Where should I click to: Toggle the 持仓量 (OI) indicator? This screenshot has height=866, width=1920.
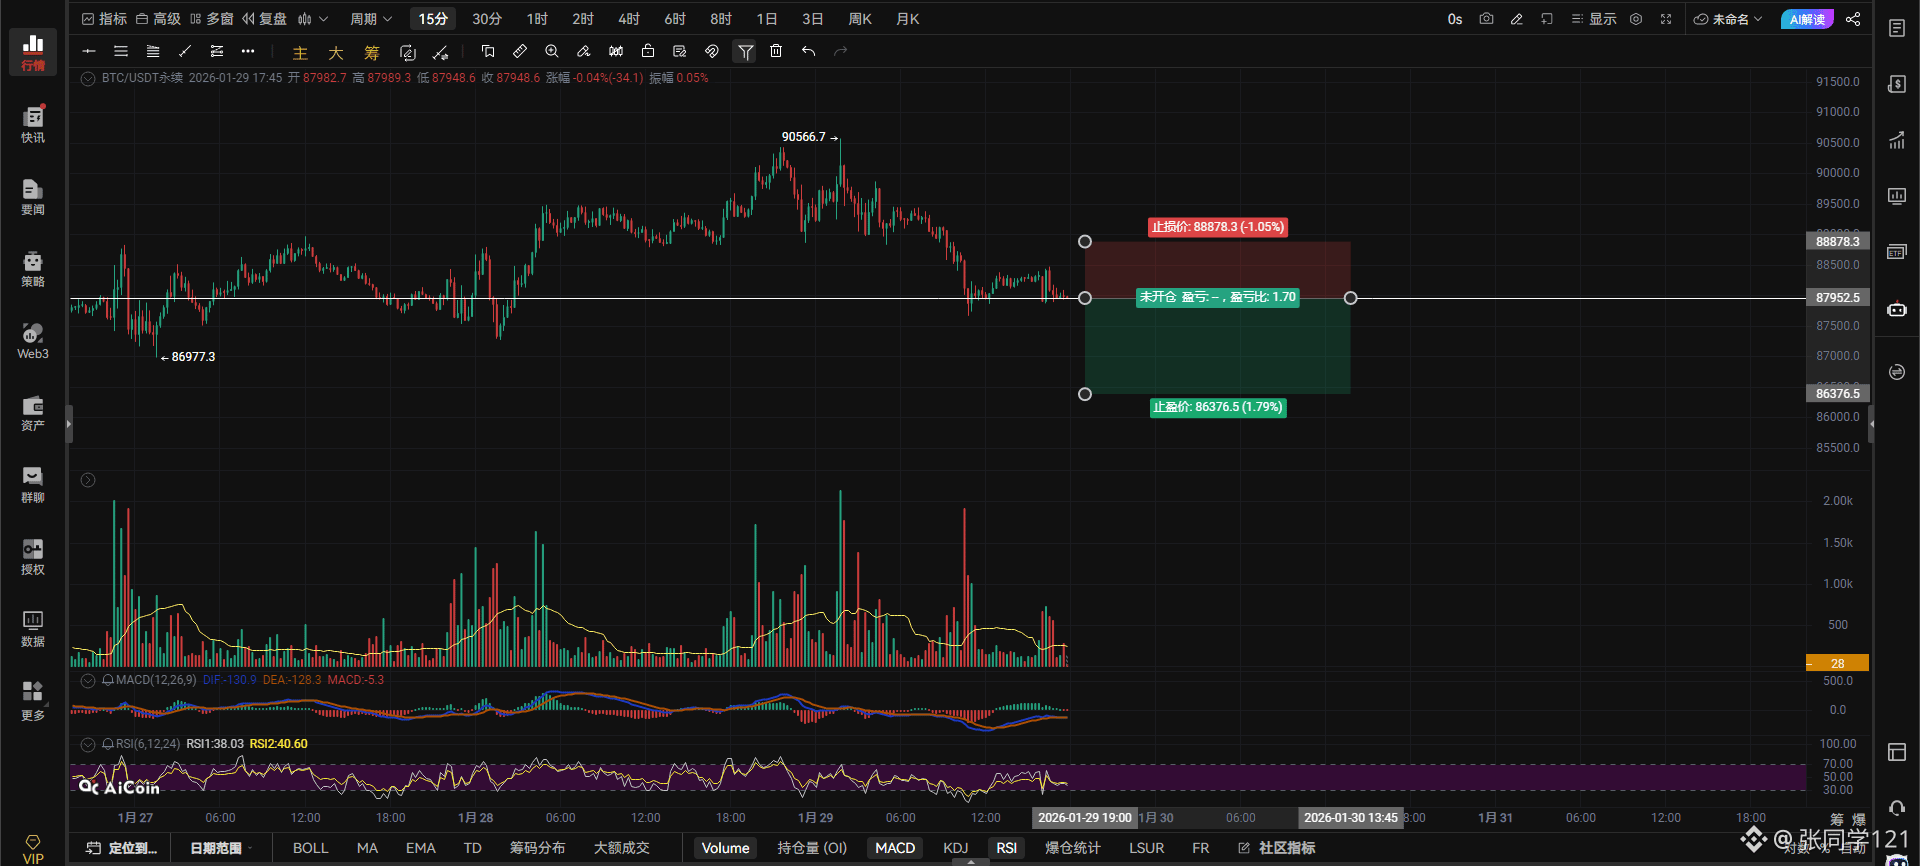812,848
